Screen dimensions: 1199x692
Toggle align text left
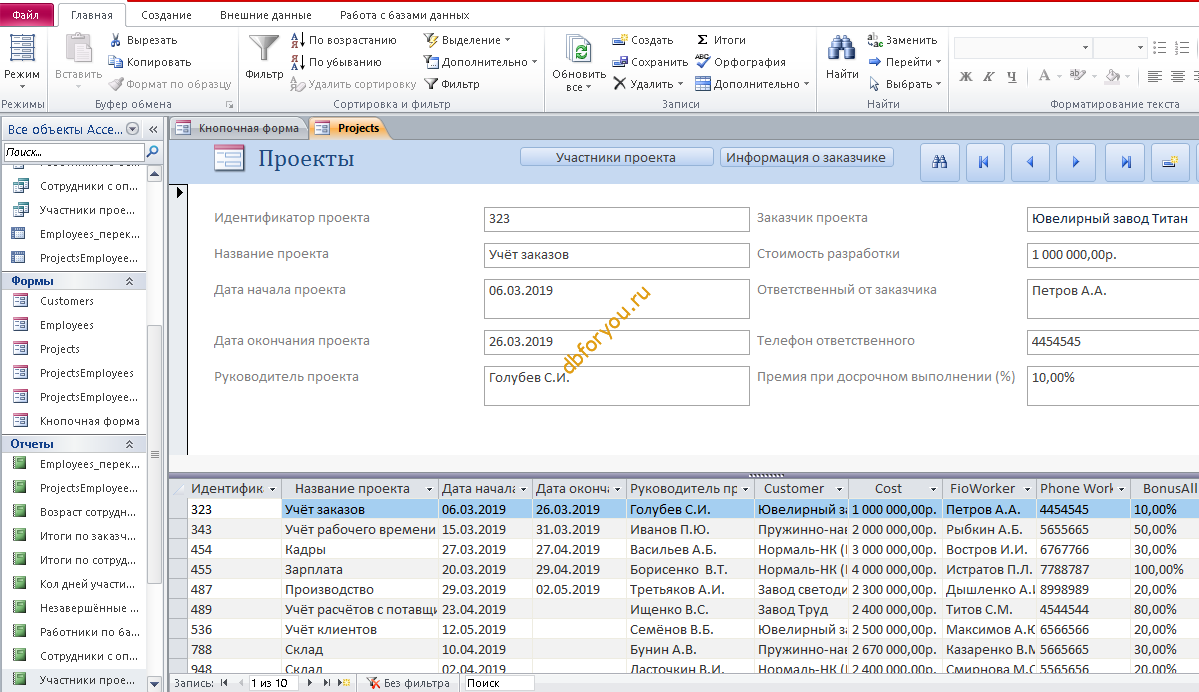tap(1155, 76)
